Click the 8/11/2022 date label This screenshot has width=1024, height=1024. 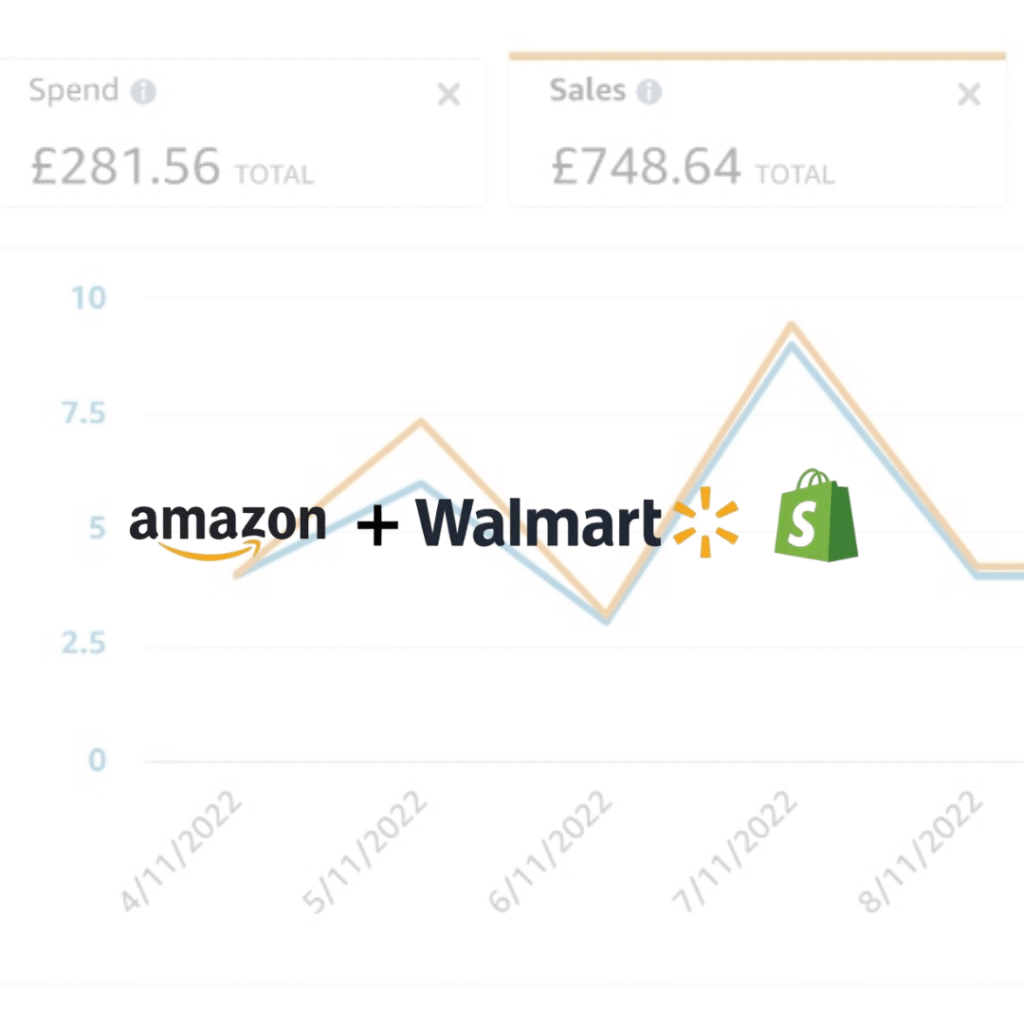pyautogui.click(x=920, y=851)
